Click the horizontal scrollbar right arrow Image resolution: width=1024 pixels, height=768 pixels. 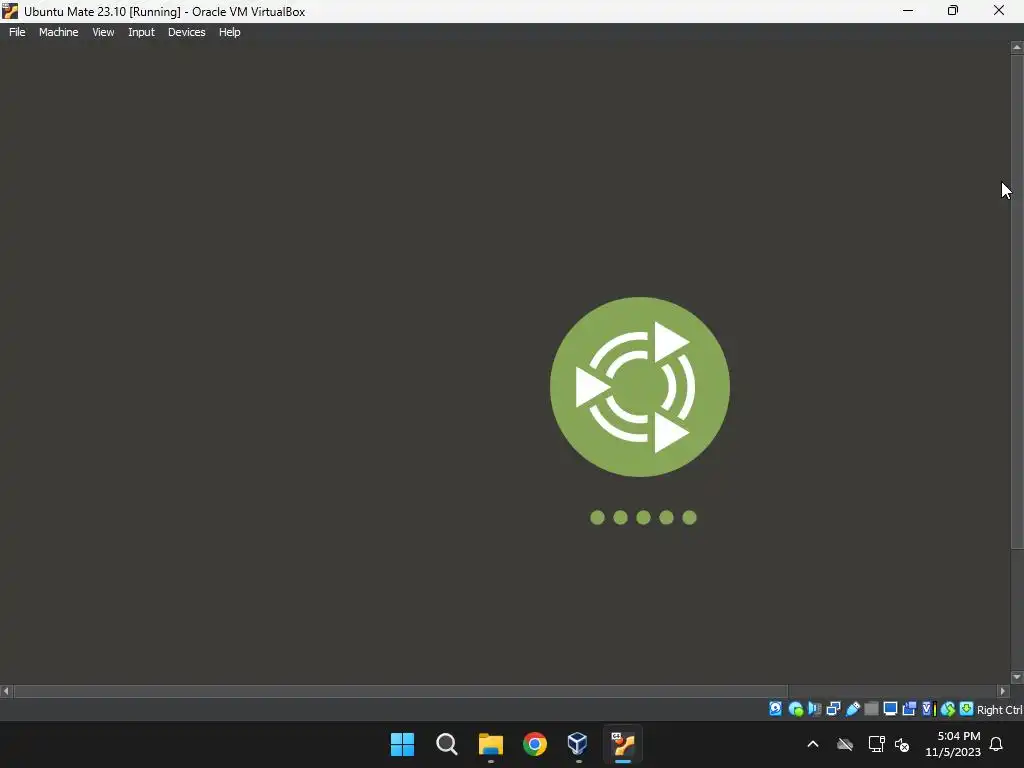pos(1003,691)
